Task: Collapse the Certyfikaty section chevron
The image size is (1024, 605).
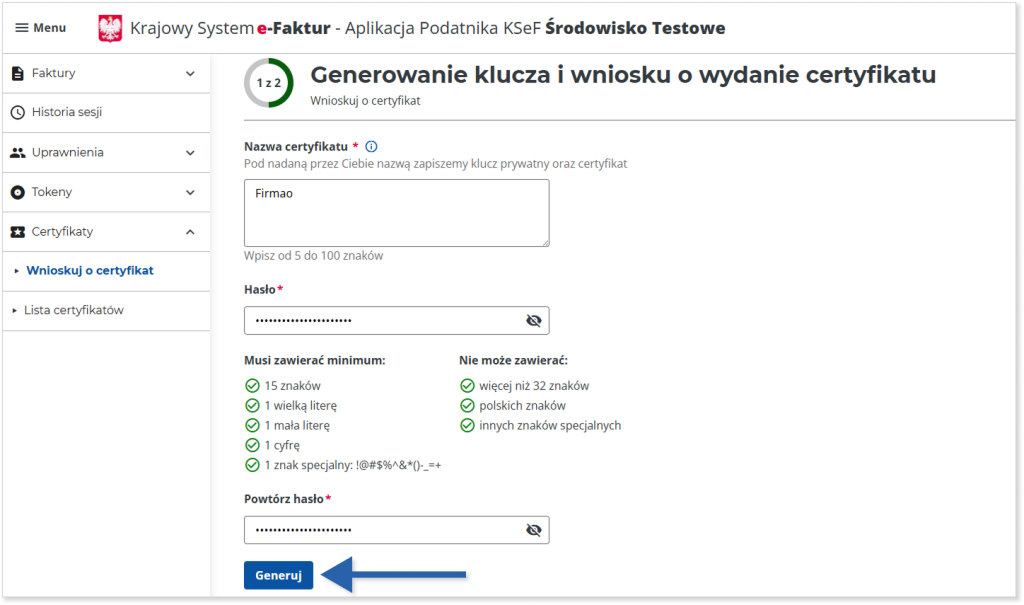Action: pyautogui.click(x=190, y=232)
